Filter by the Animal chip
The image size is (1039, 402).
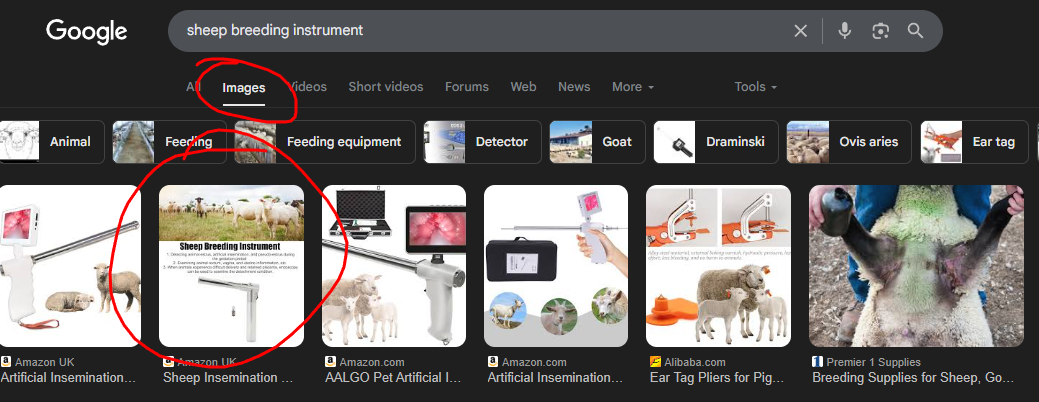52,142
